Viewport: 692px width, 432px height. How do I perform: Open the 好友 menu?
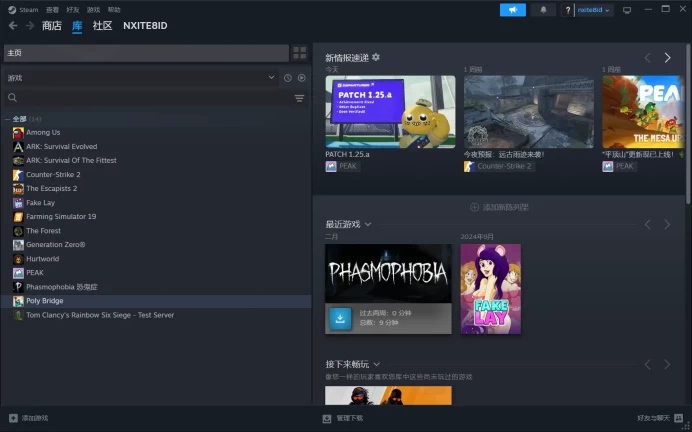(x=73, y=10)
